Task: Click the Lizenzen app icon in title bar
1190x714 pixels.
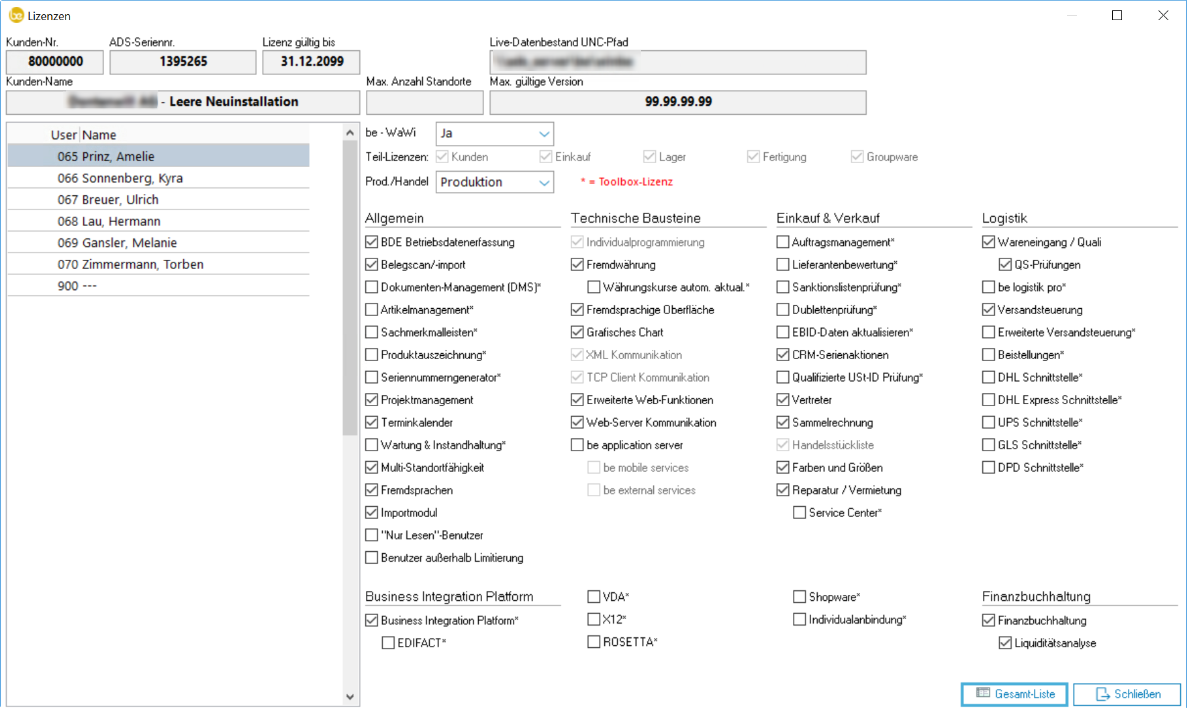Action: 15,16
